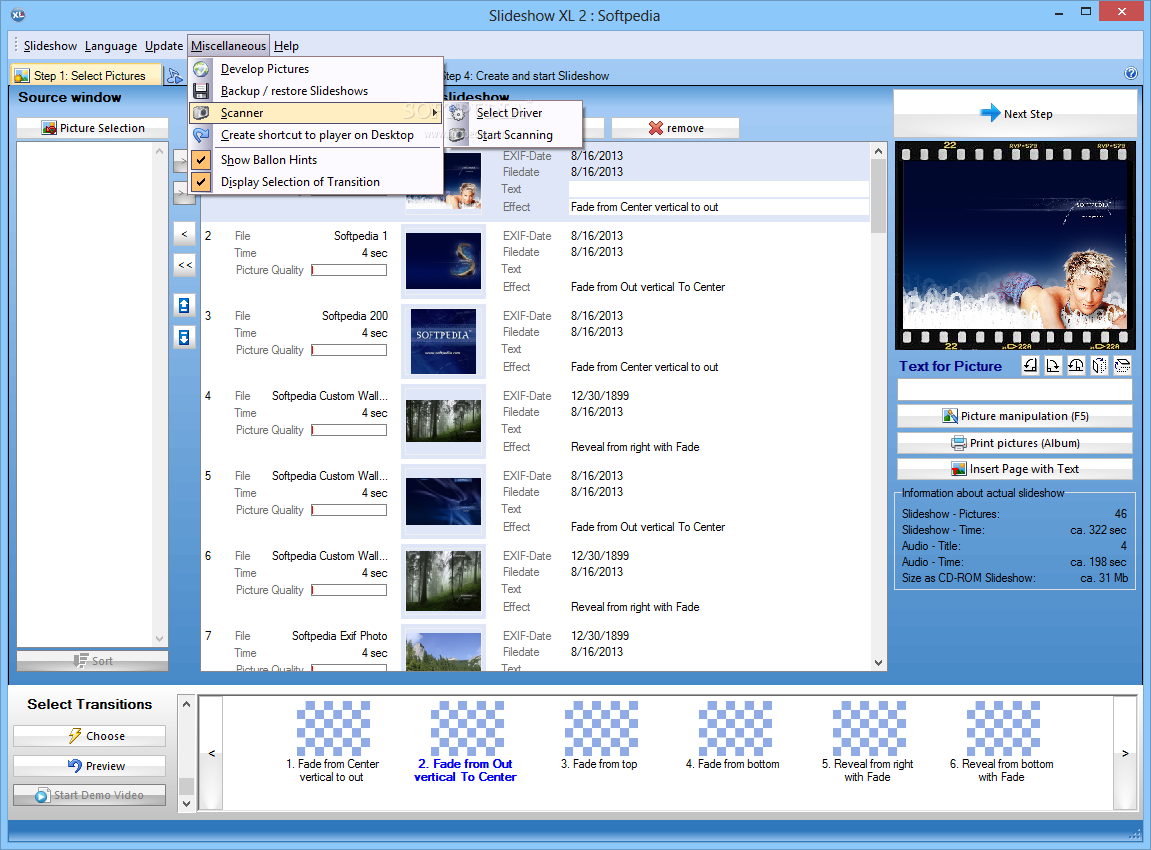Click the Text for Picture input field
The width and height of the screenshot is (1151, 850).
click(1014, 390)
